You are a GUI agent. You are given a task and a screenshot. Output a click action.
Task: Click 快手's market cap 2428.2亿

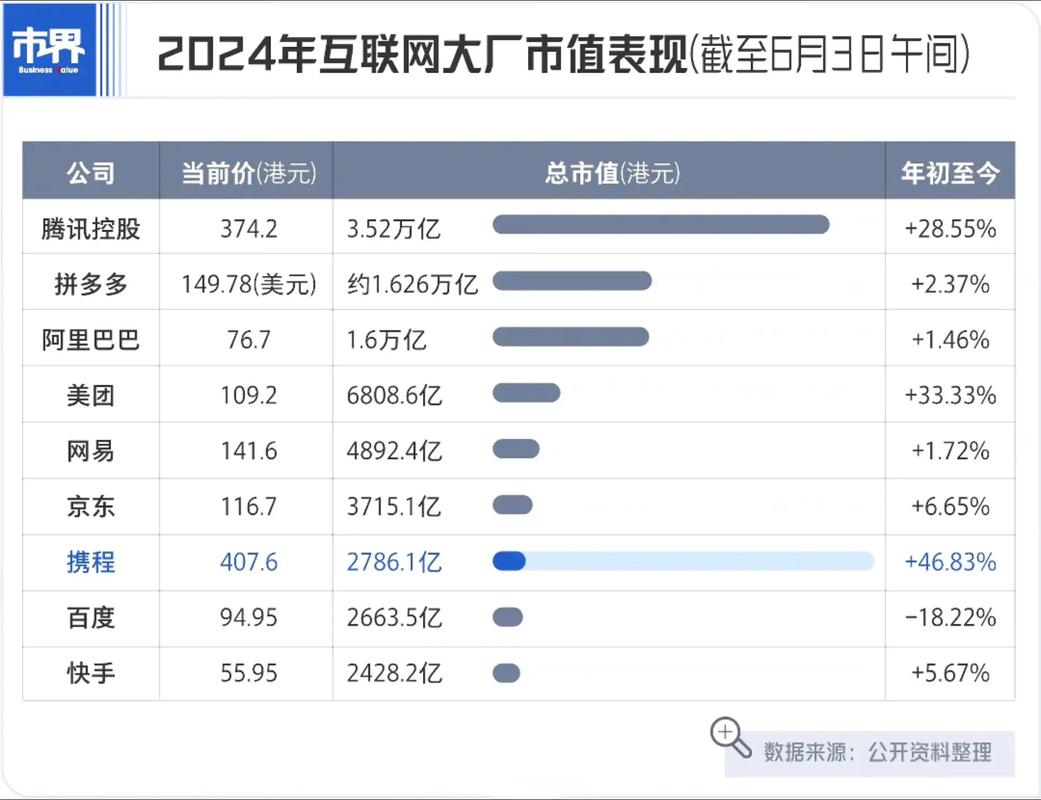(394, 673)
